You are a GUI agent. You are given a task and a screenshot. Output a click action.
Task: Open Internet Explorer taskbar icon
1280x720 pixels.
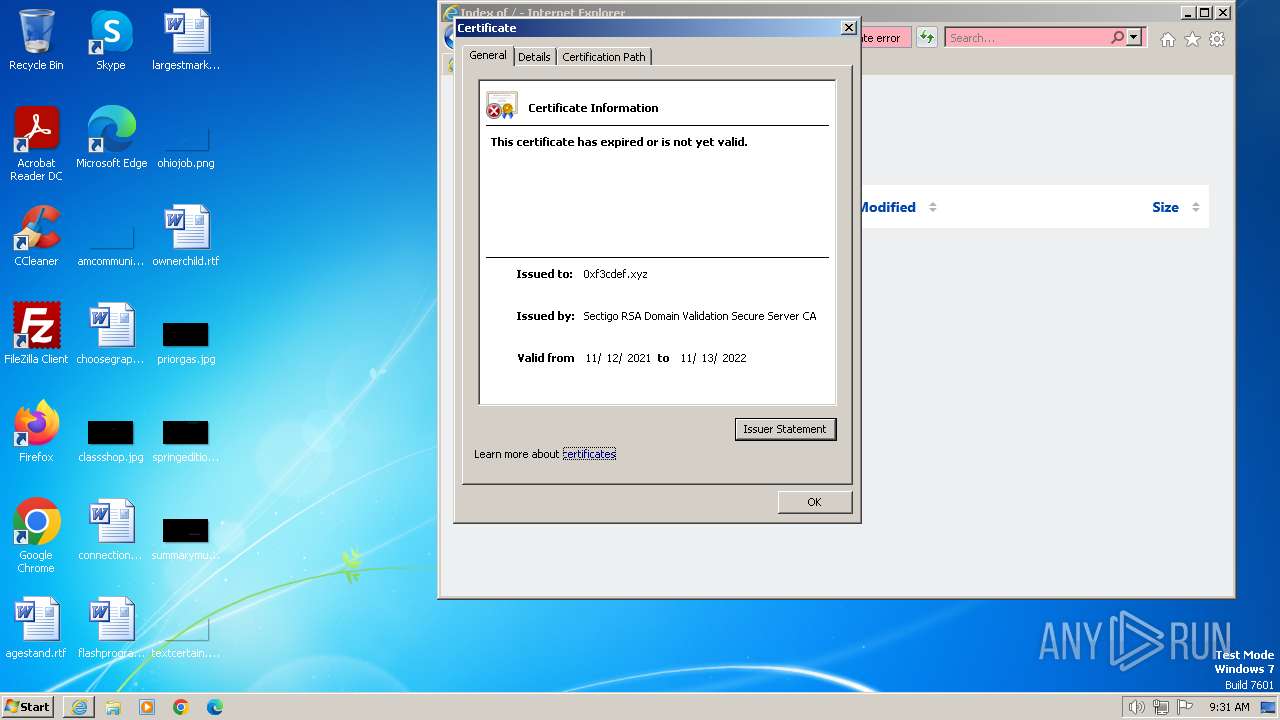(79, 707)
